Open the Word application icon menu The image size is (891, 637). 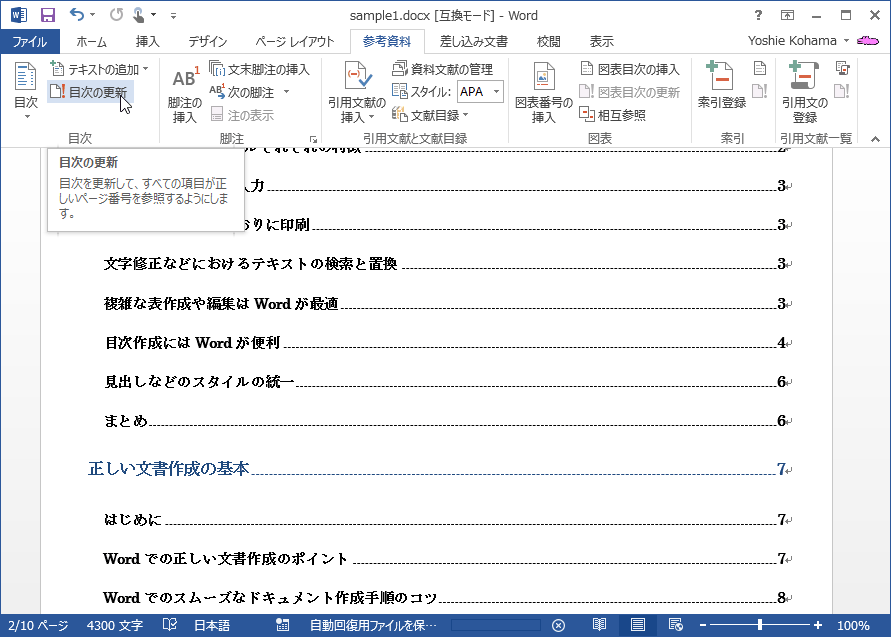[19, 15]
